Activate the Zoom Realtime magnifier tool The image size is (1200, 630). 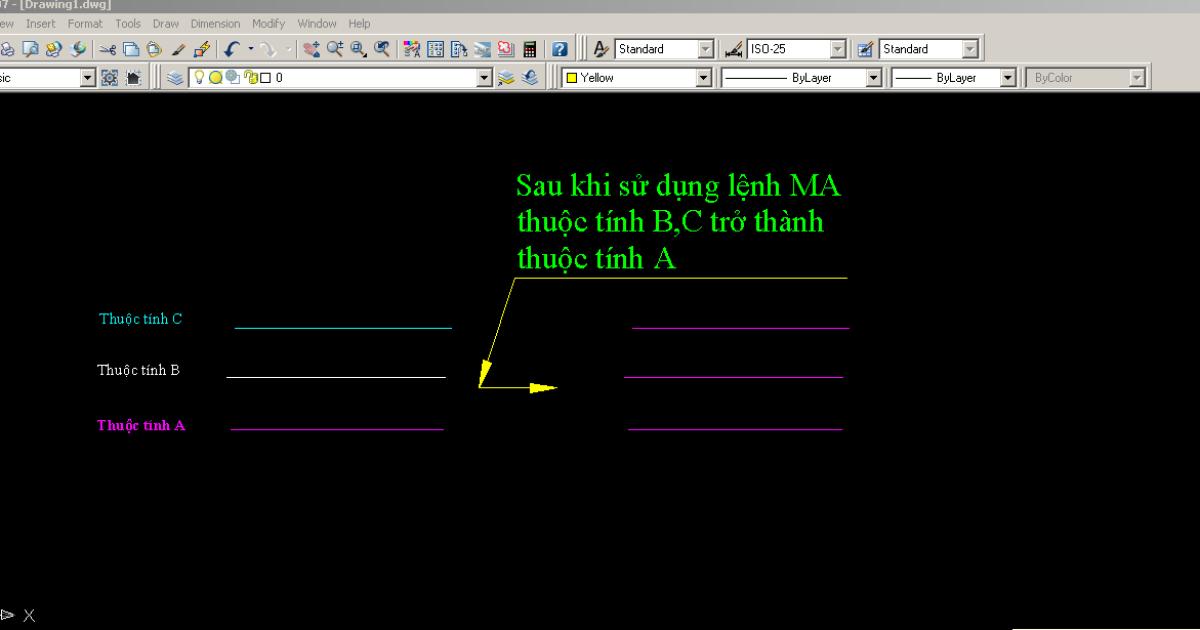[x=335, y=48]
